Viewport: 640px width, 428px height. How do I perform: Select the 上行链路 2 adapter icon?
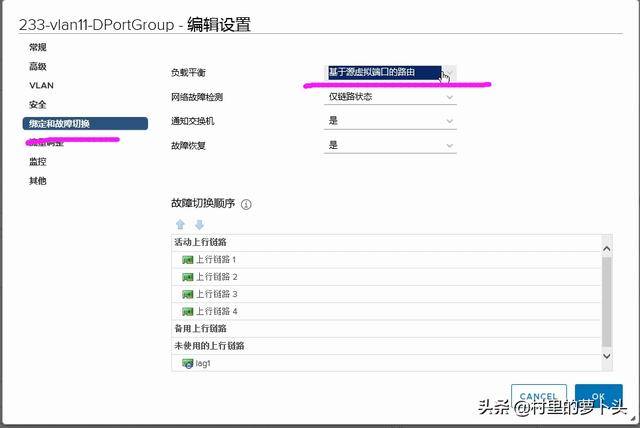pyautogui.click(x=187, y=277)
